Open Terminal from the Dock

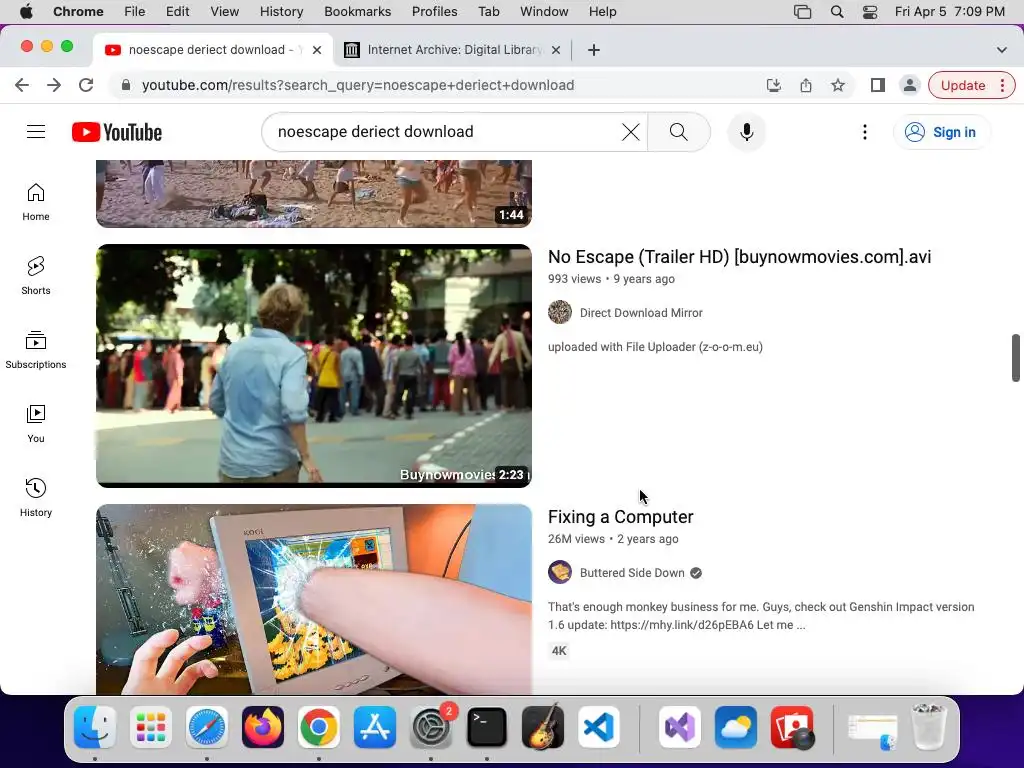487,727
